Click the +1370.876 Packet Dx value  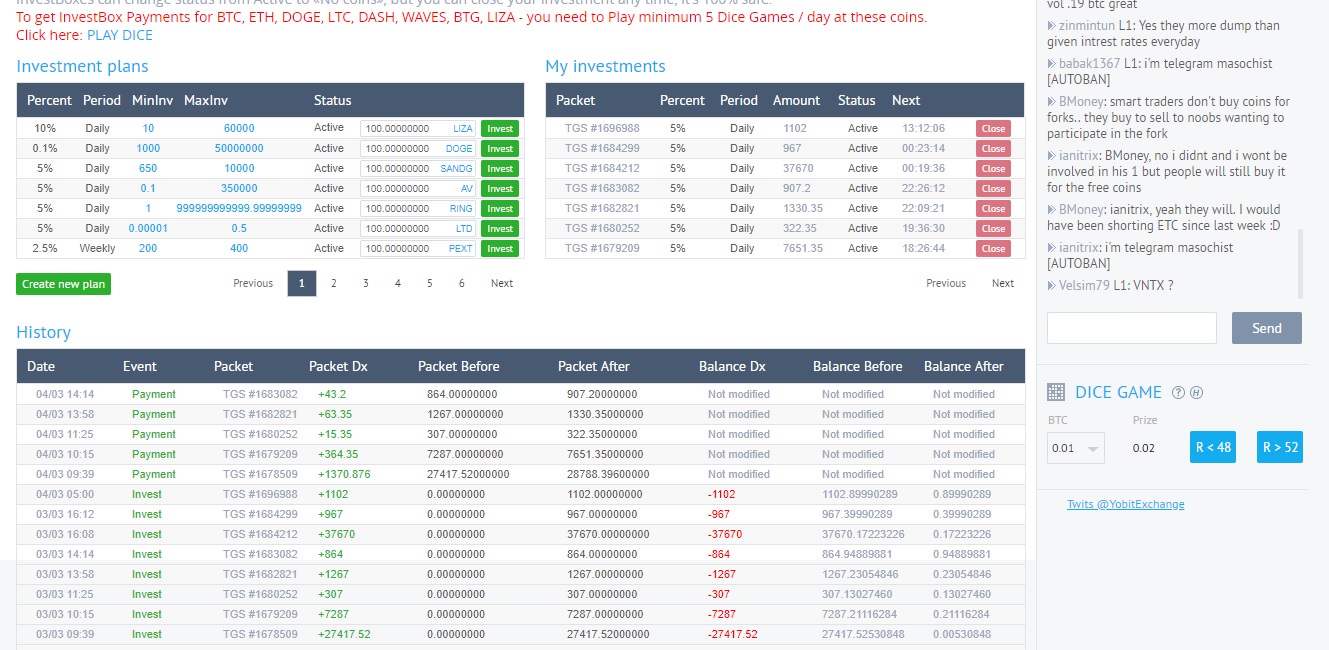tap(344, 474)
